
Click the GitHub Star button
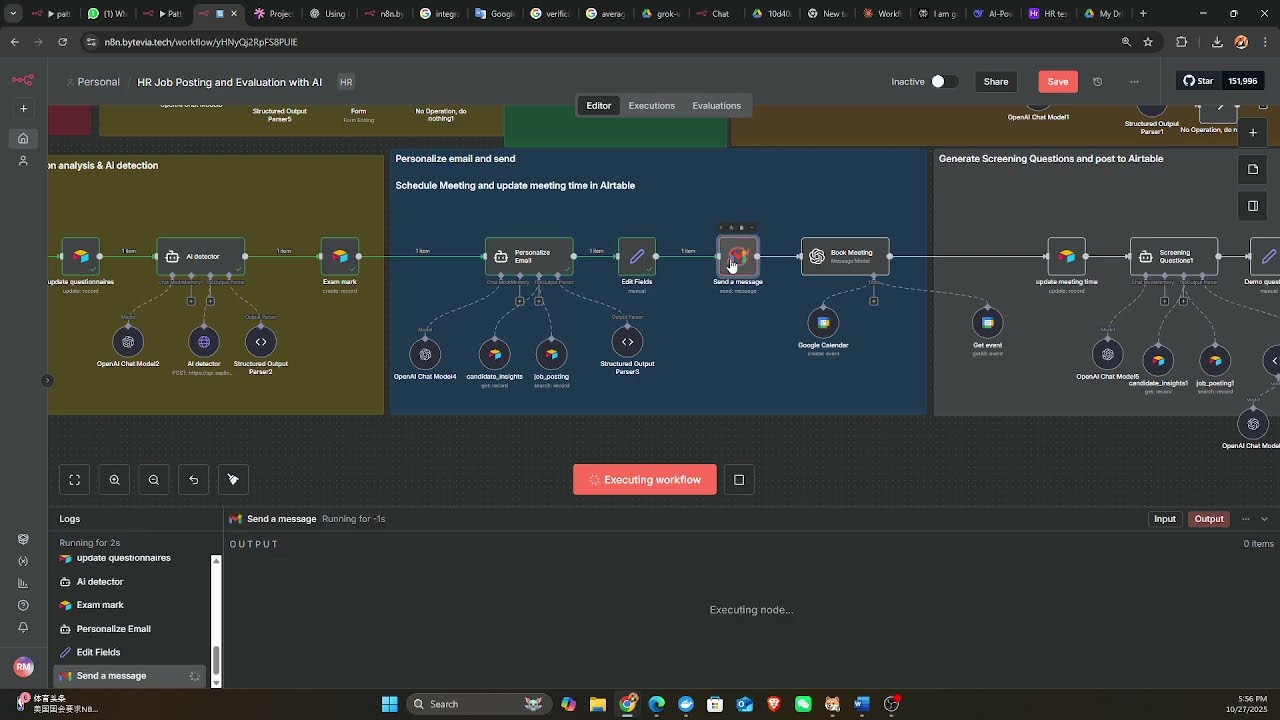coord(1199,82)
